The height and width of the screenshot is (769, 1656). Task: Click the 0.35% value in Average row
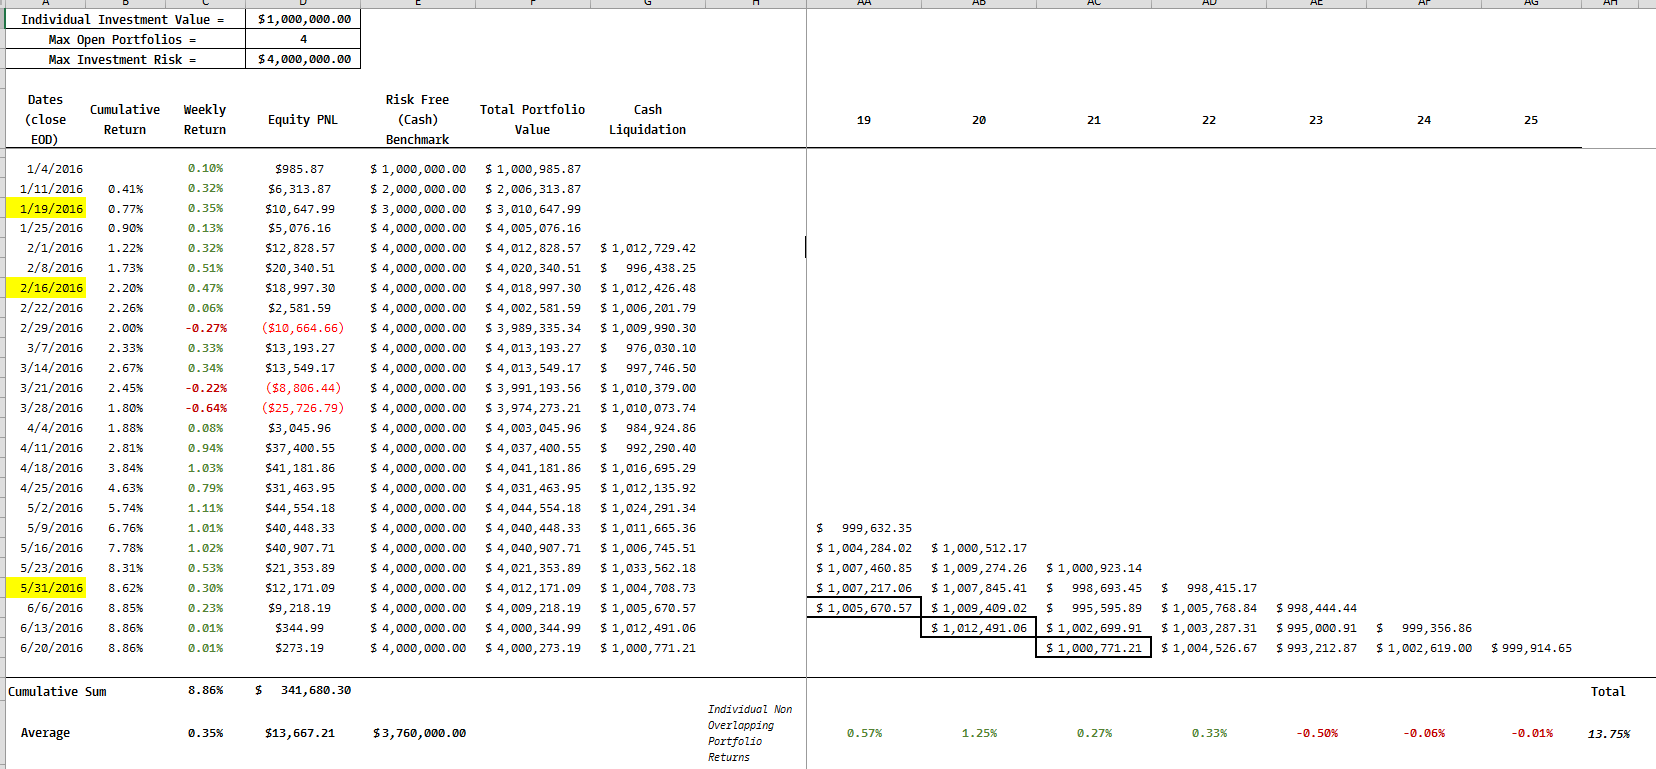(x=206, y=733)
